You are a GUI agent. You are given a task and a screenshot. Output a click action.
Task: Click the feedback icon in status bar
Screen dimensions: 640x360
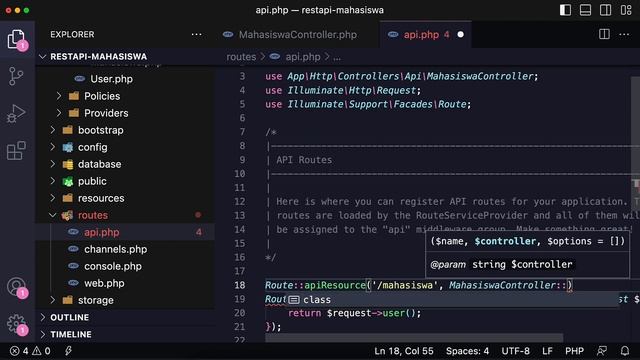click(x=602, y=351)
